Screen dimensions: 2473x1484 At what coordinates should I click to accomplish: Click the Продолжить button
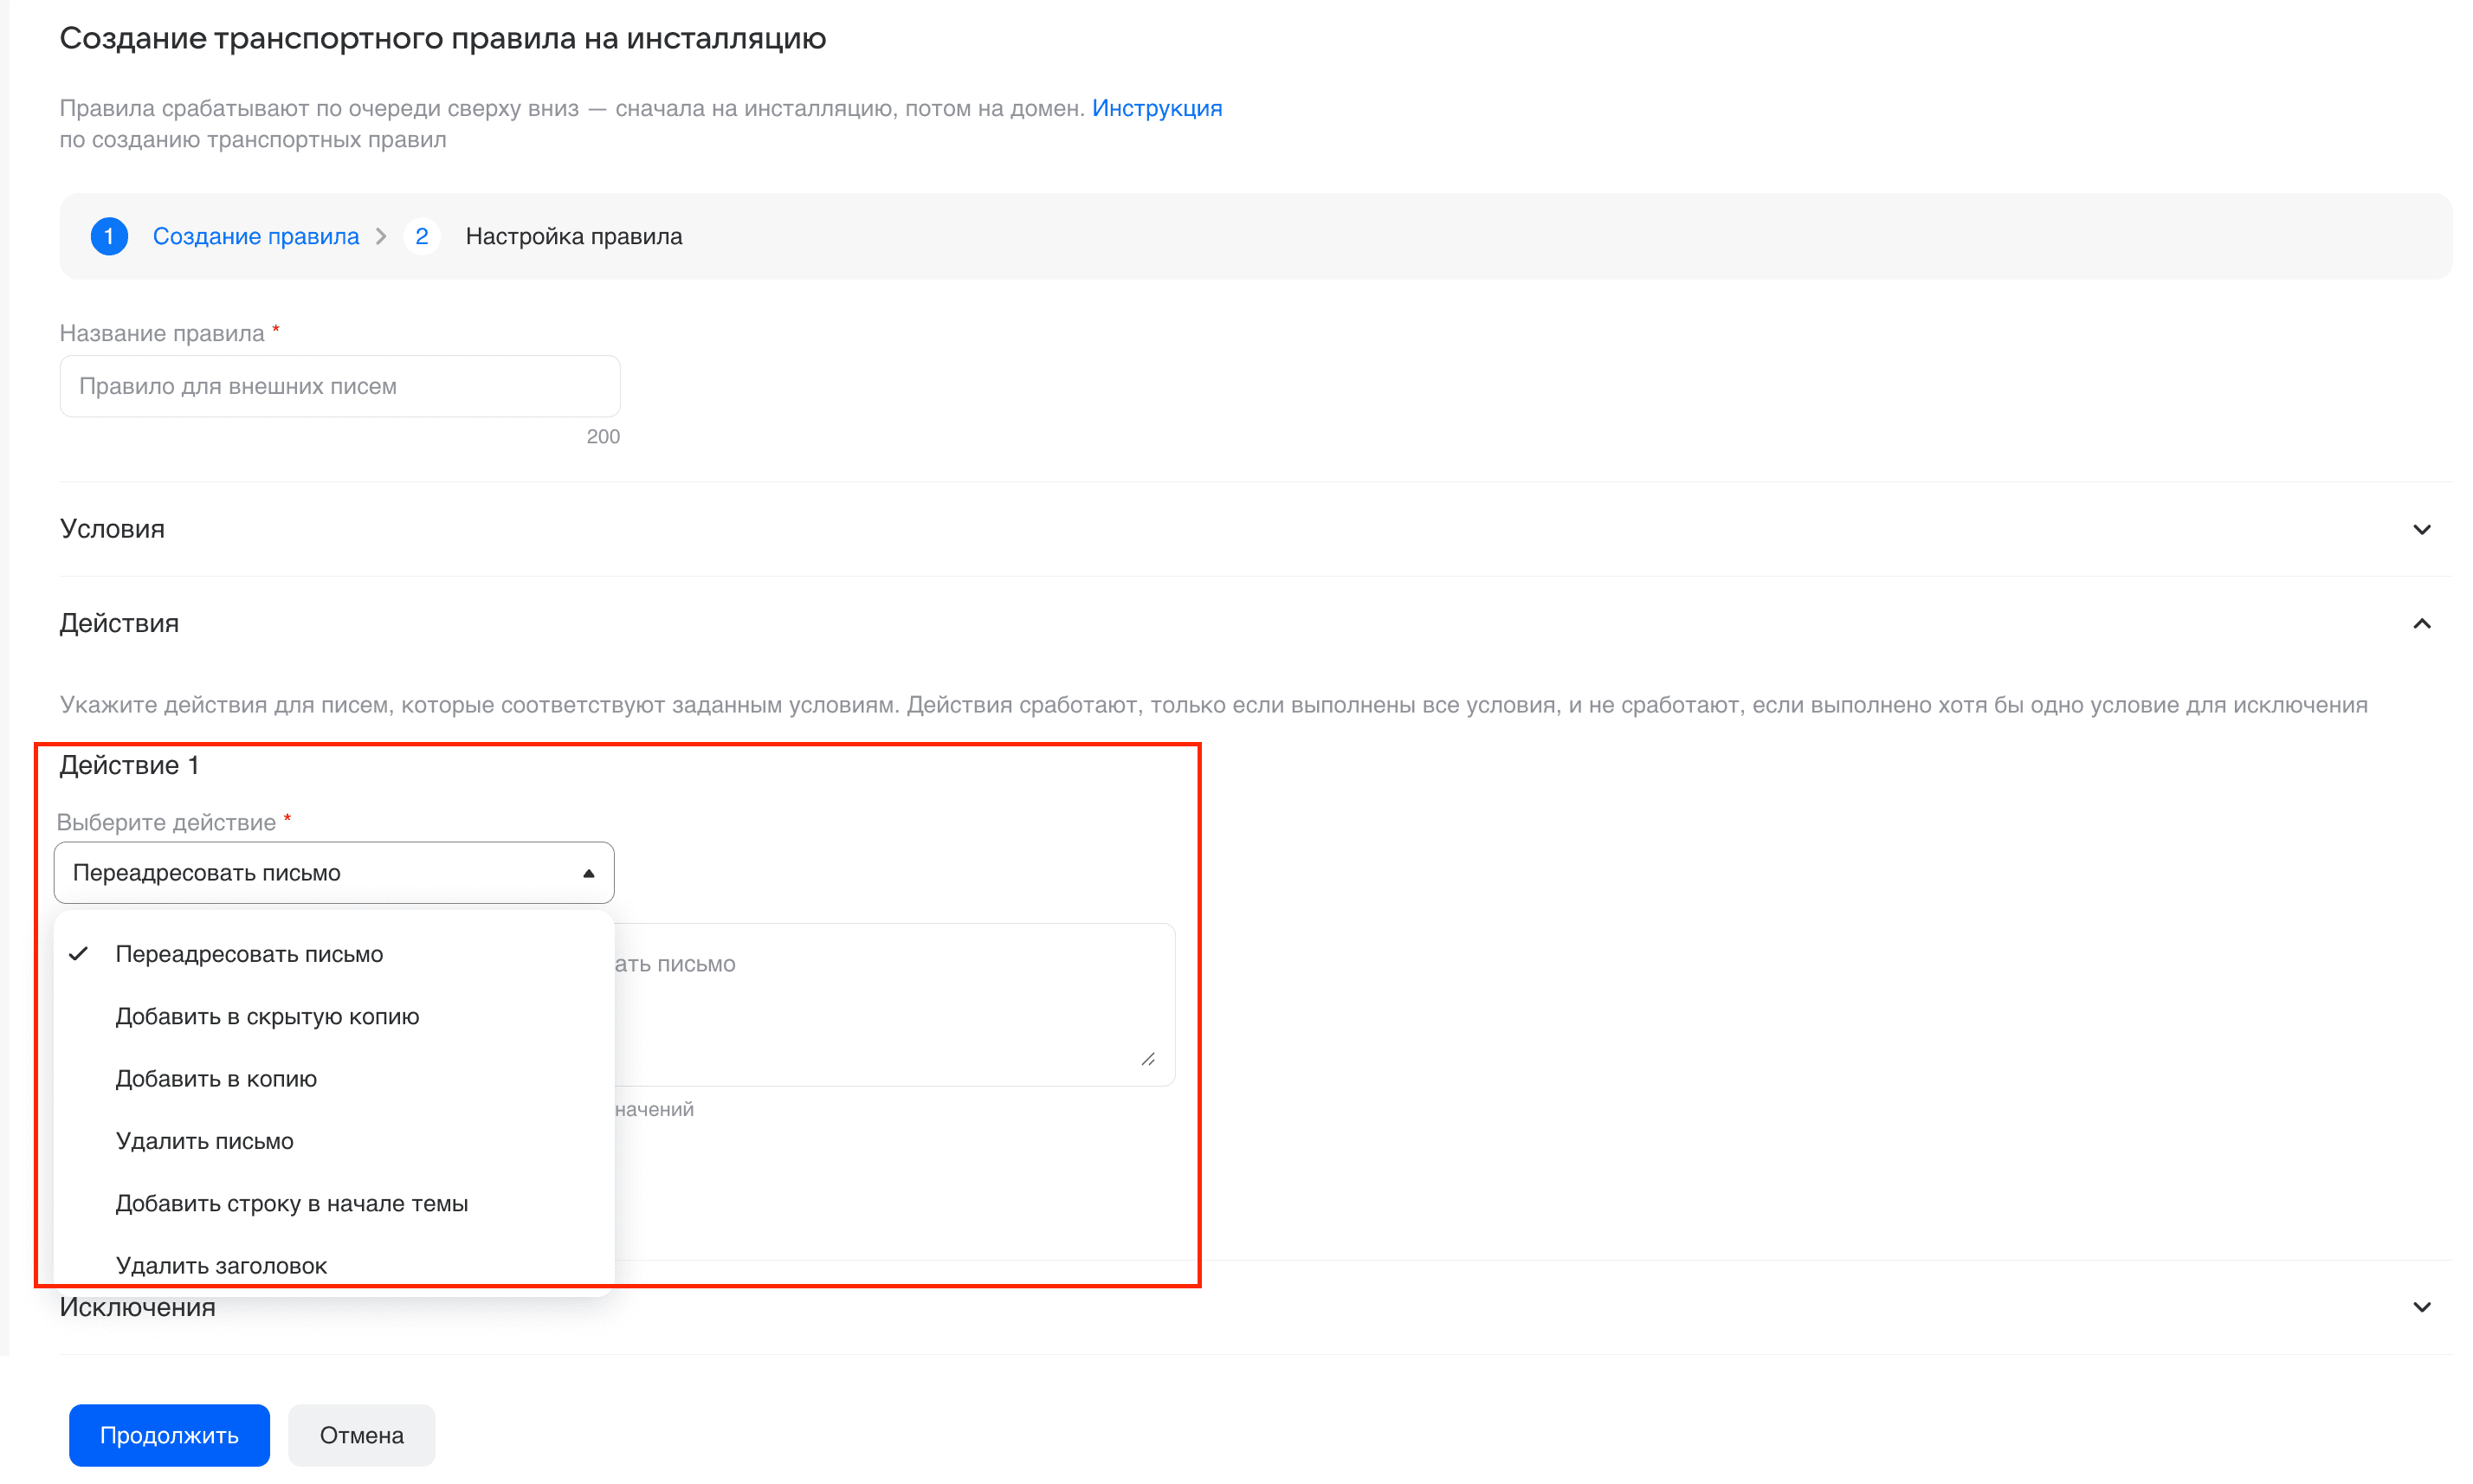169,1435
